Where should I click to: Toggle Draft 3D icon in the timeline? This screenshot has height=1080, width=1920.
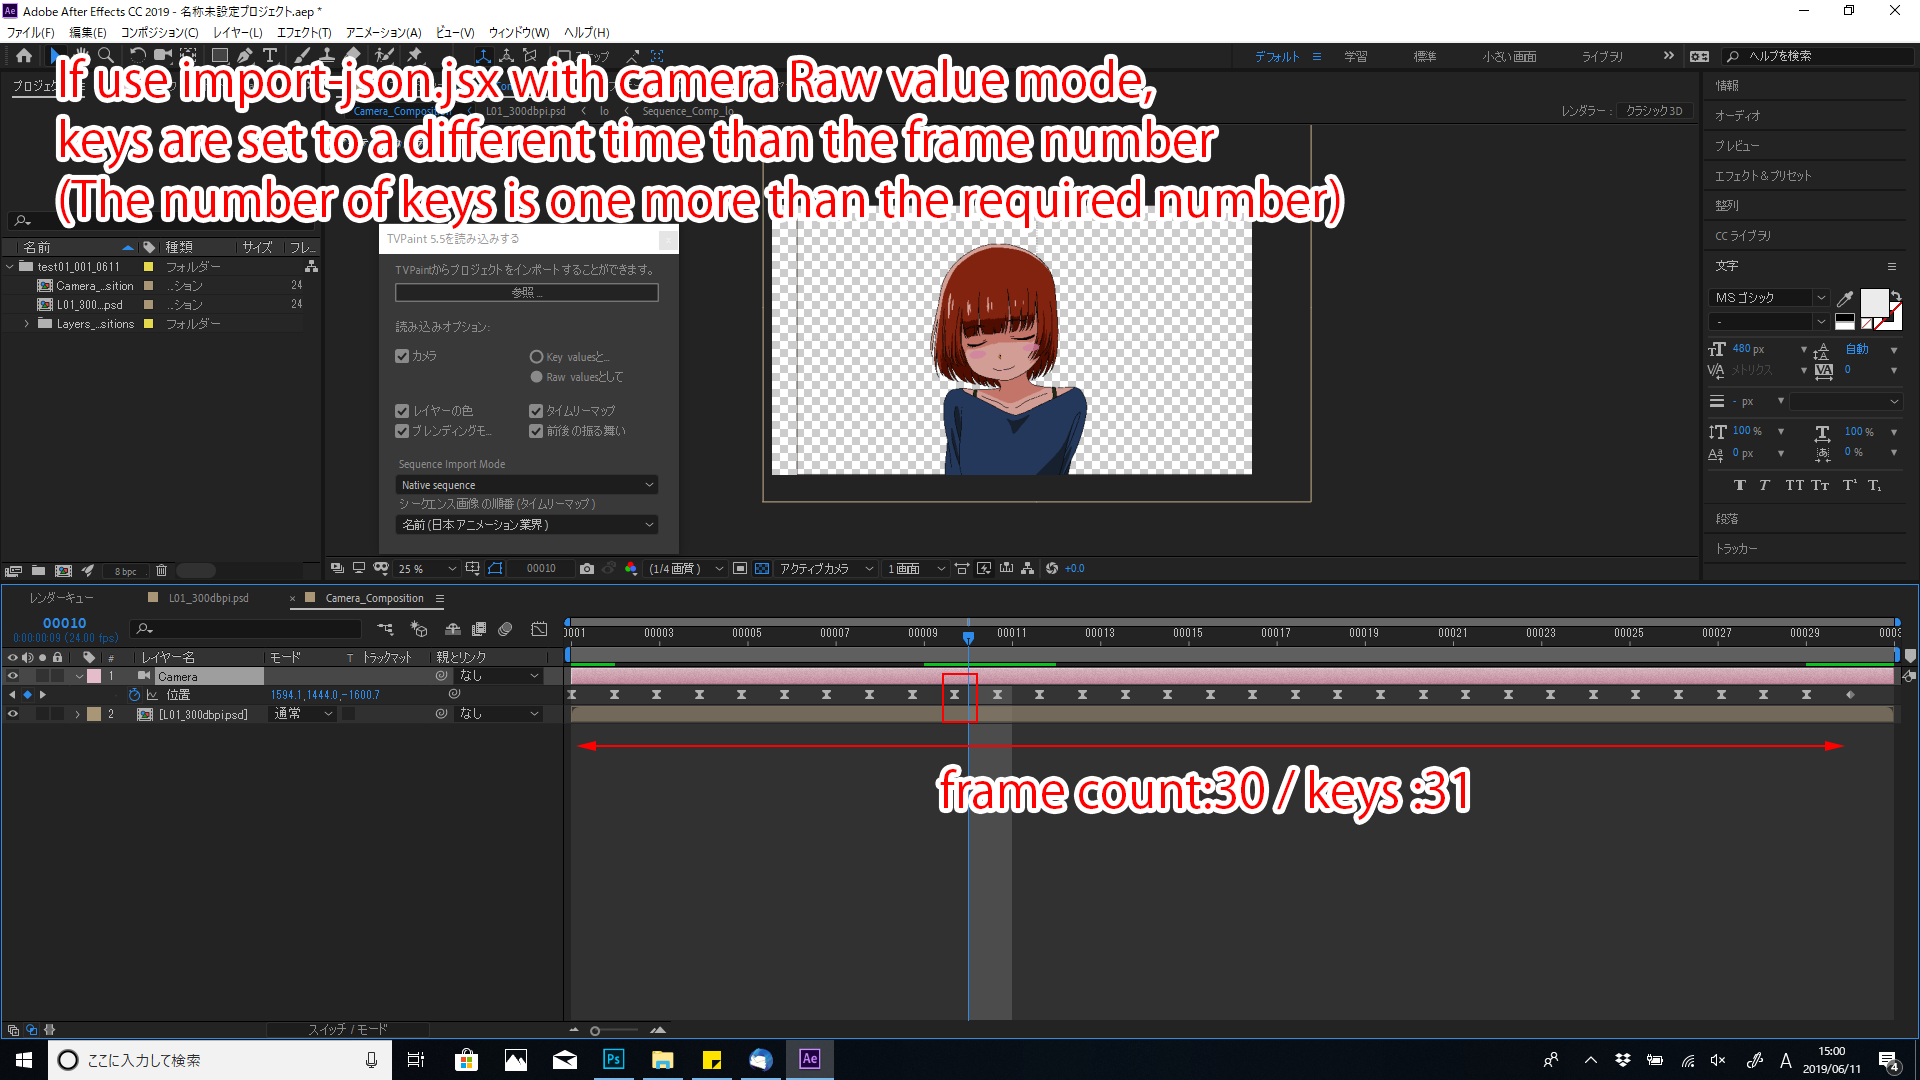[x=419, y=629]
